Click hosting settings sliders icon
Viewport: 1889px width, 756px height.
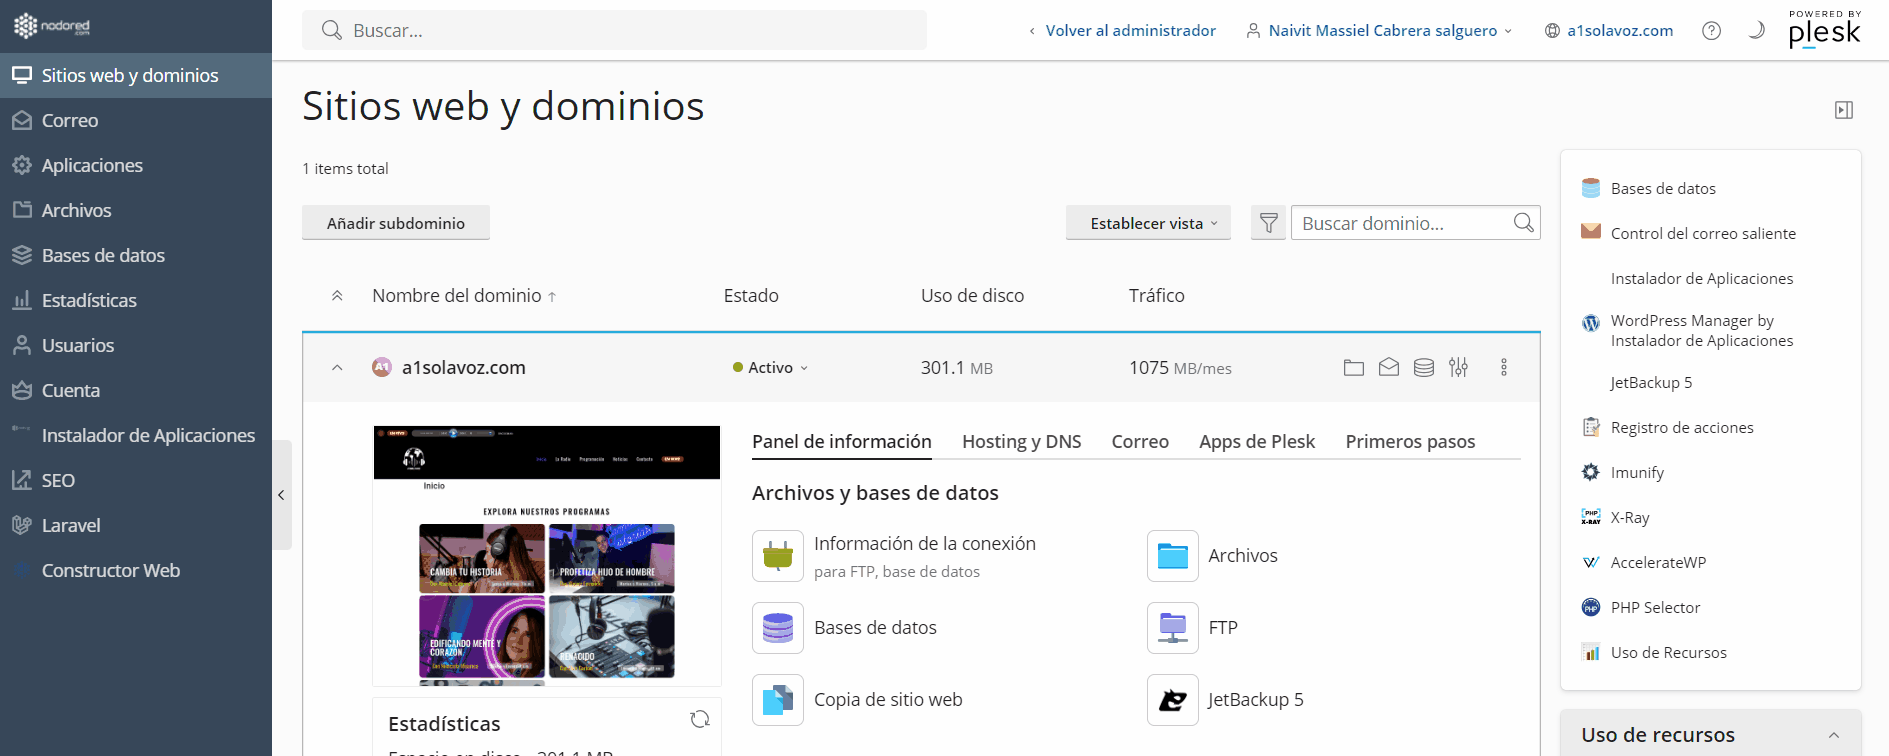click(x=1458, y=368)
